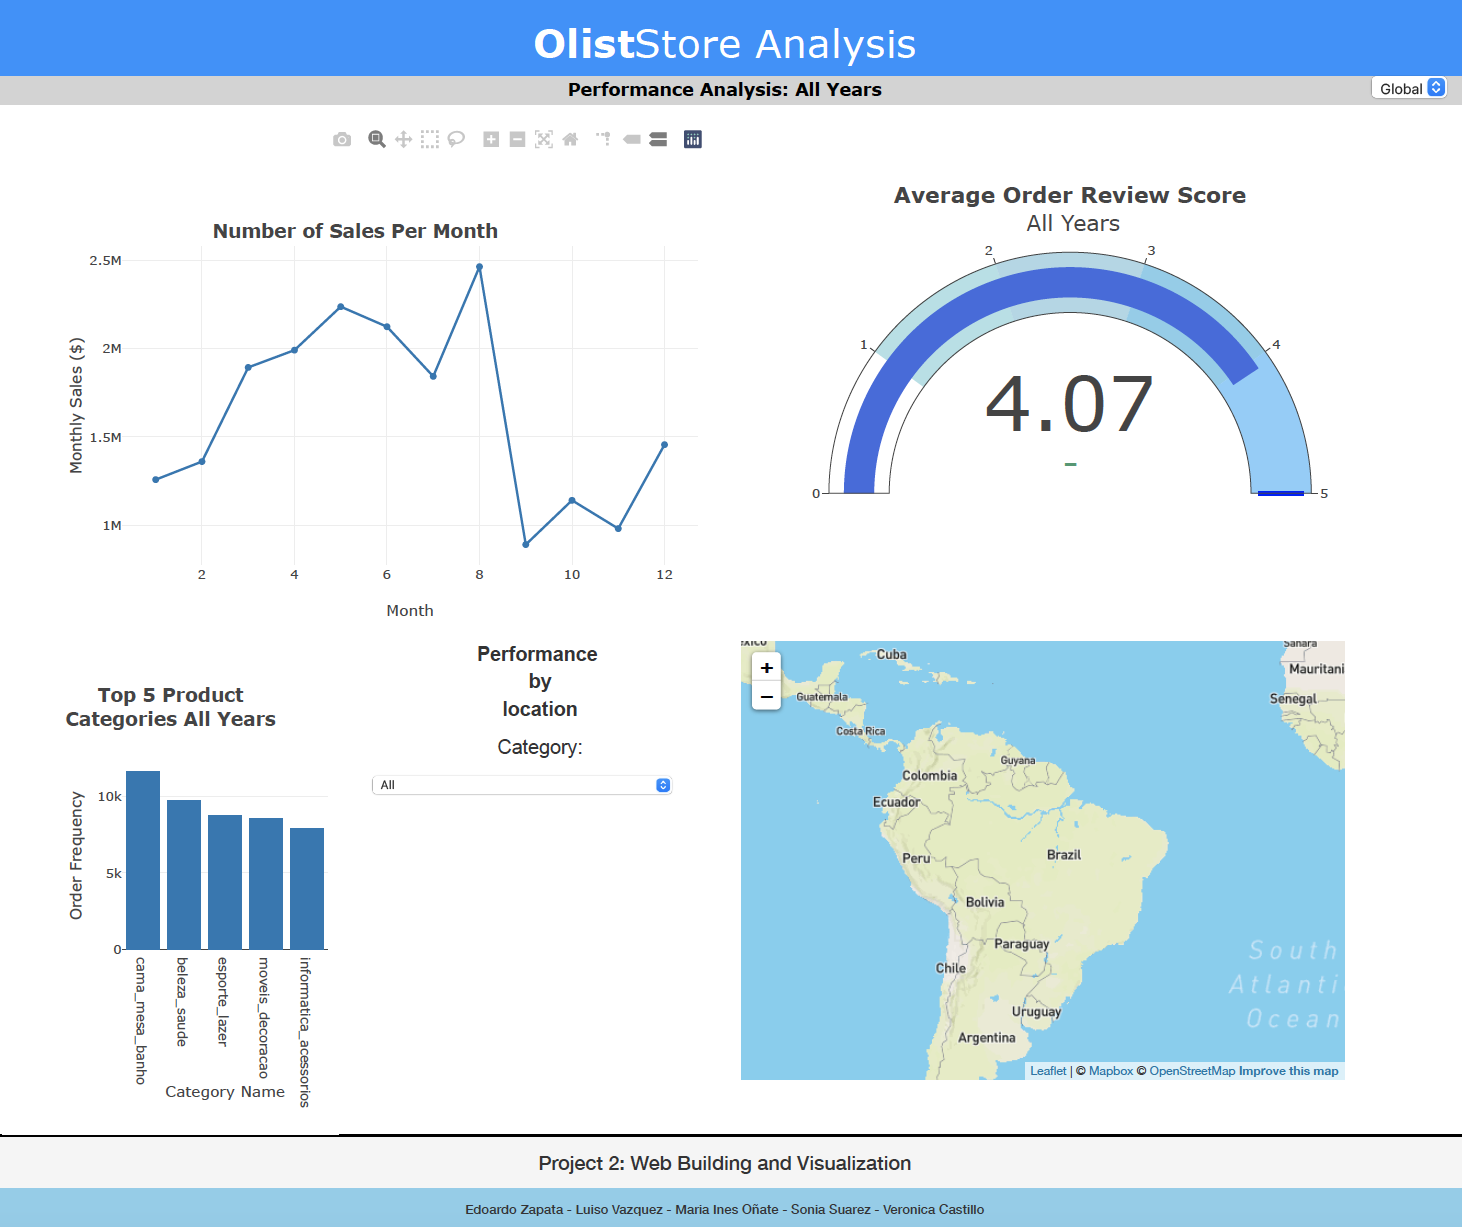Click Top 5 Product Categories title
Image resolution: width=1462 pixels, height=1227 pixels.
171,707
